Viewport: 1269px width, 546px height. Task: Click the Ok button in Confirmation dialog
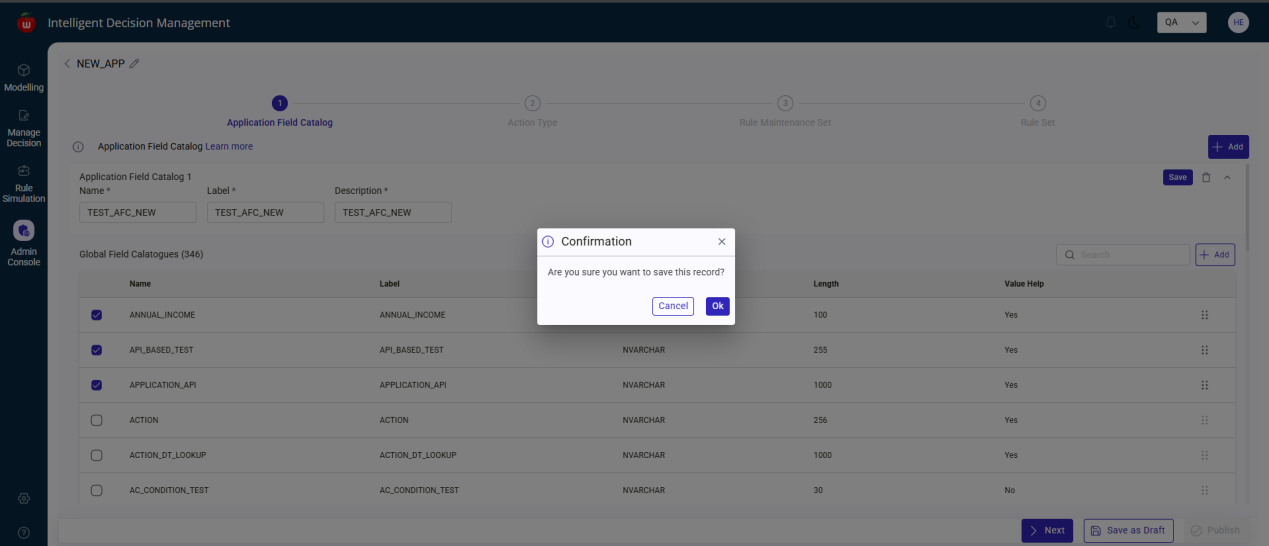point(717,306)
